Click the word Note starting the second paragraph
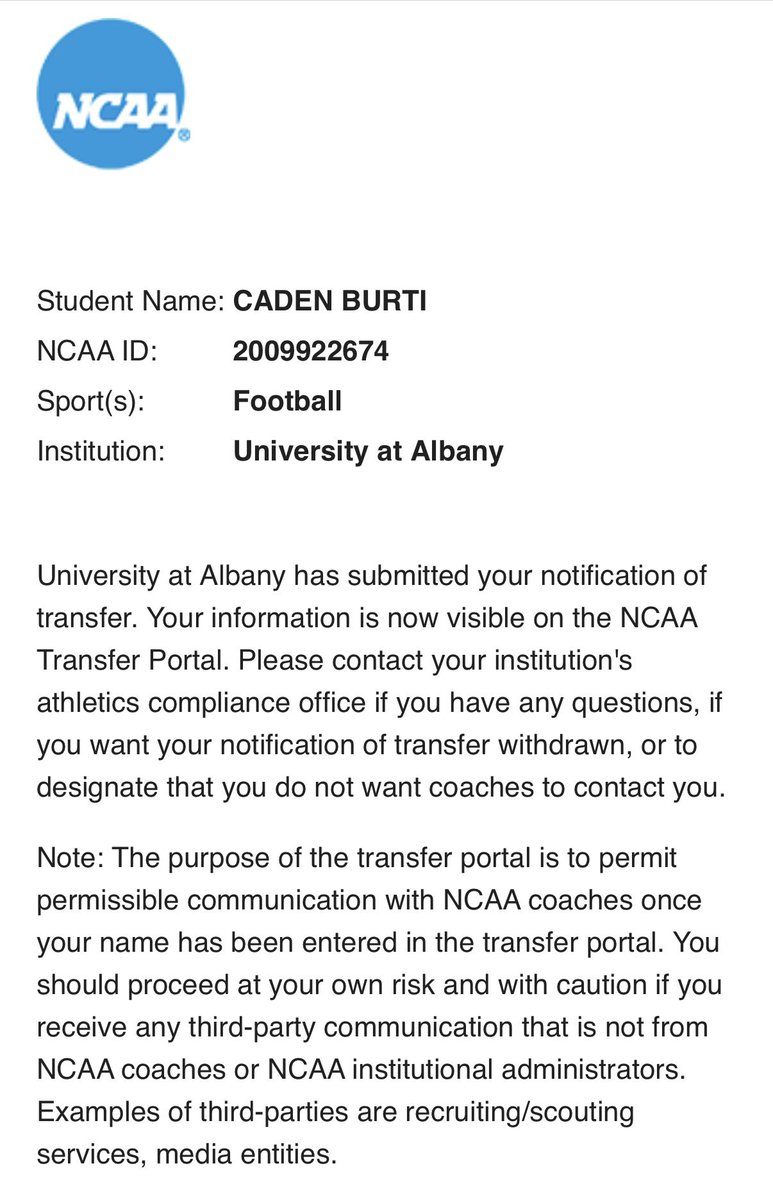Viewport: 773px width, 1200px height. 69,859
